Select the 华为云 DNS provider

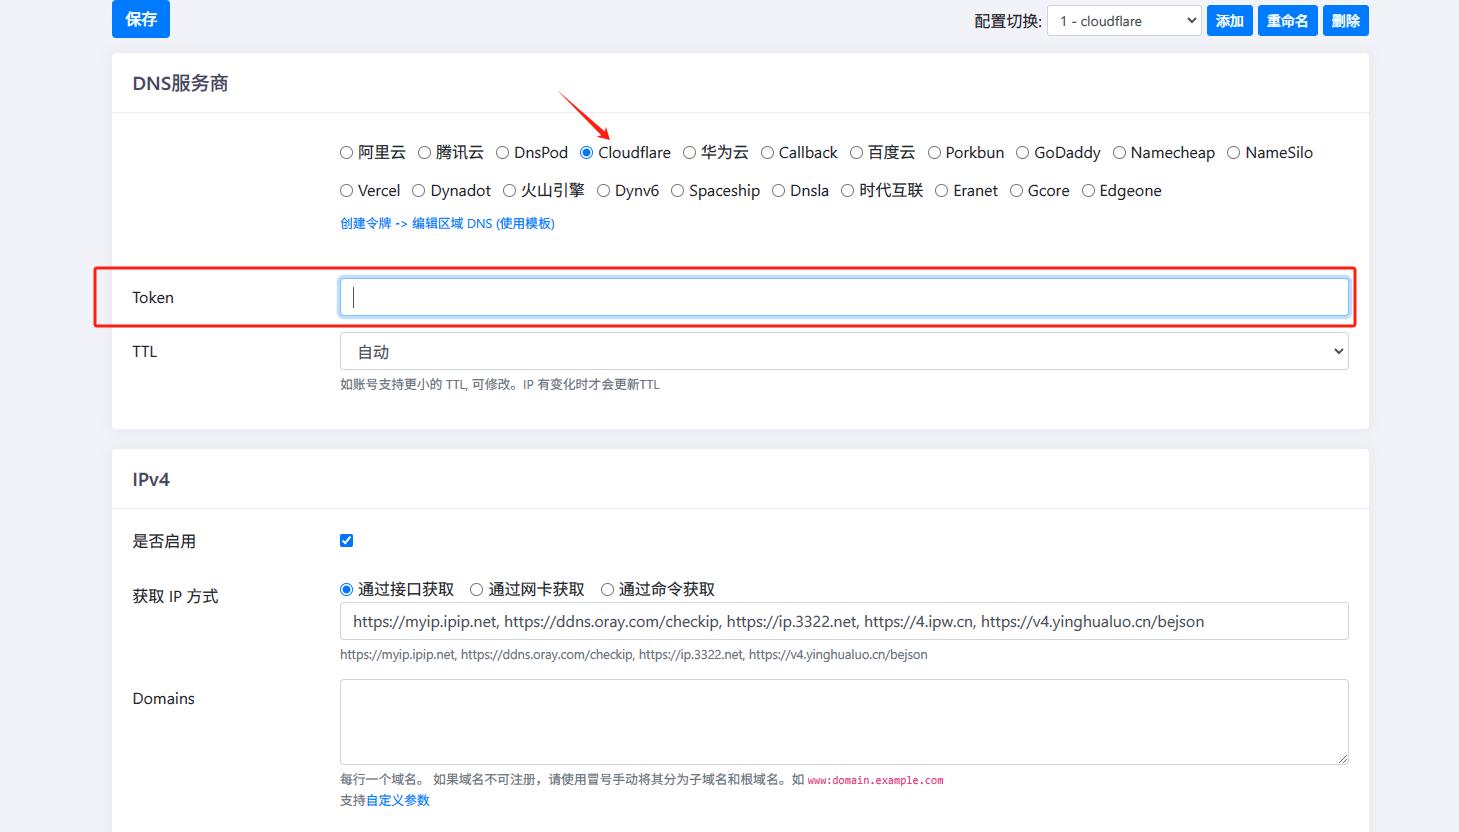tap(689, 152)
